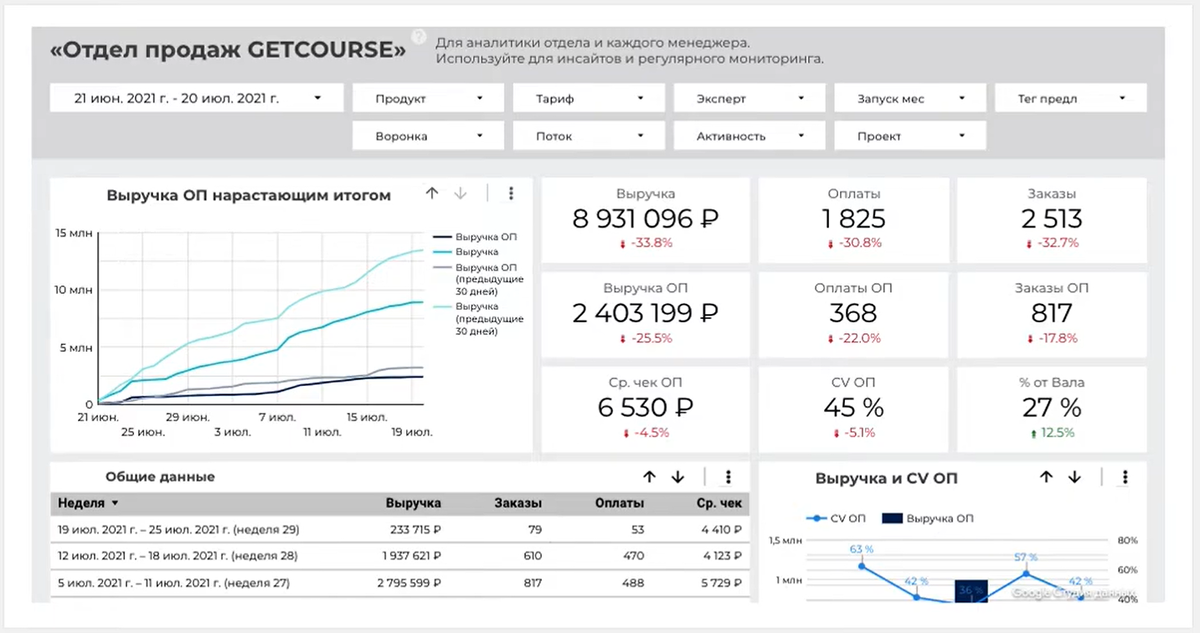Open the "Активность" filter dropdown
The image size is (1200, 633).
point(749,136)
